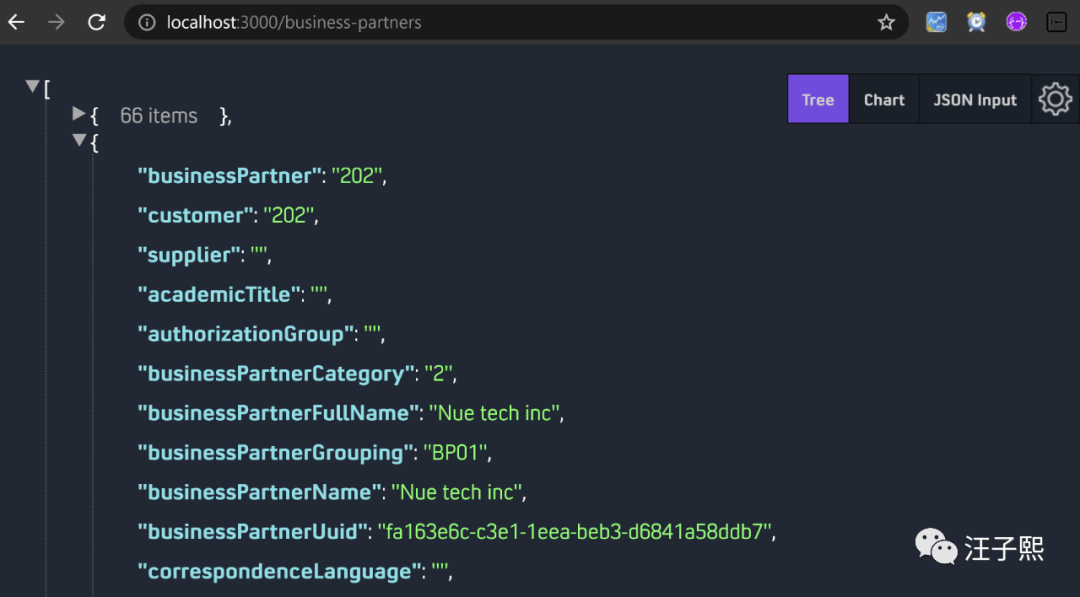The image size is (1080, 597).
Task: Open the purple round extension icon
Action: pyautogui.click(x=1016, y=22)
